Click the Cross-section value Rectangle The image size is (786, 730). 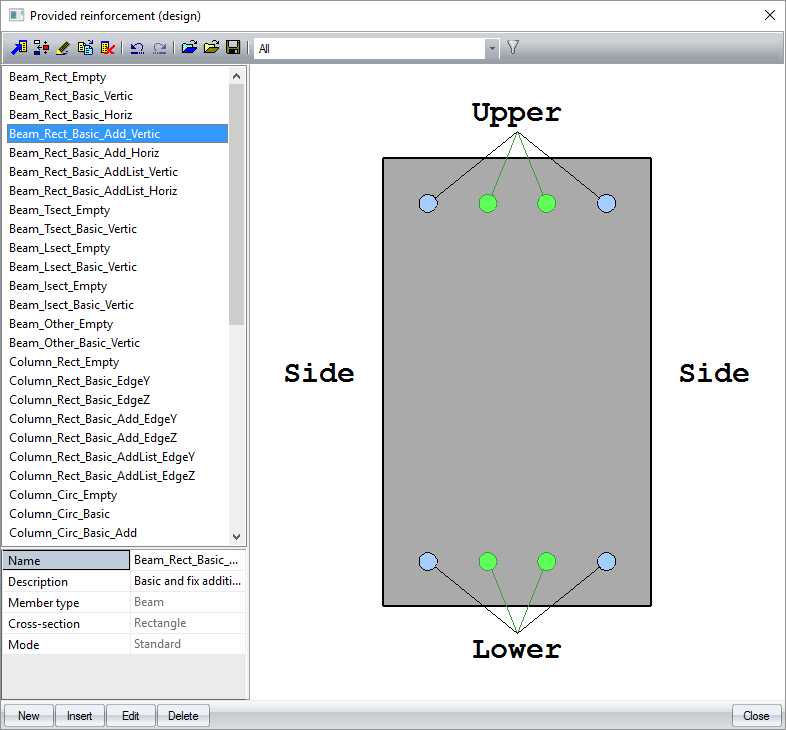point(188,623)
